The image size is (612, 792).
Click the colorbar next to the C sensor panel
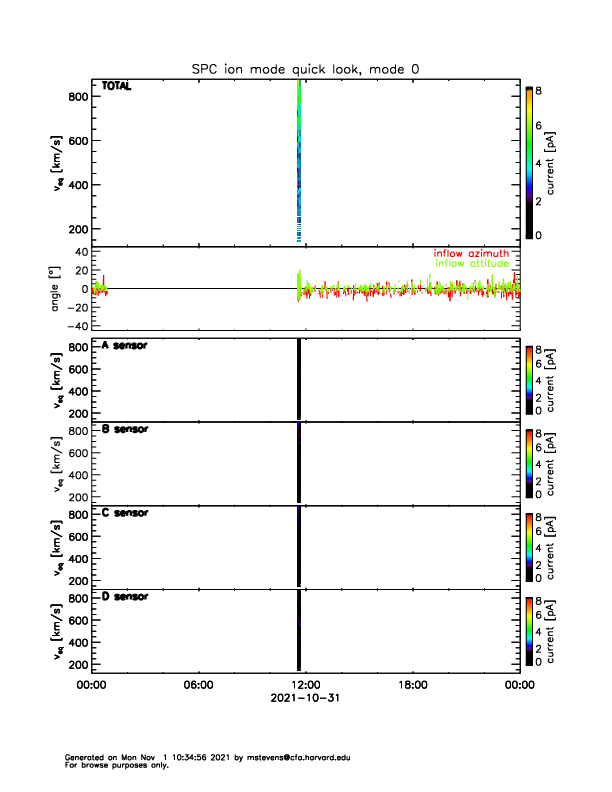click(x=529, y=546)
